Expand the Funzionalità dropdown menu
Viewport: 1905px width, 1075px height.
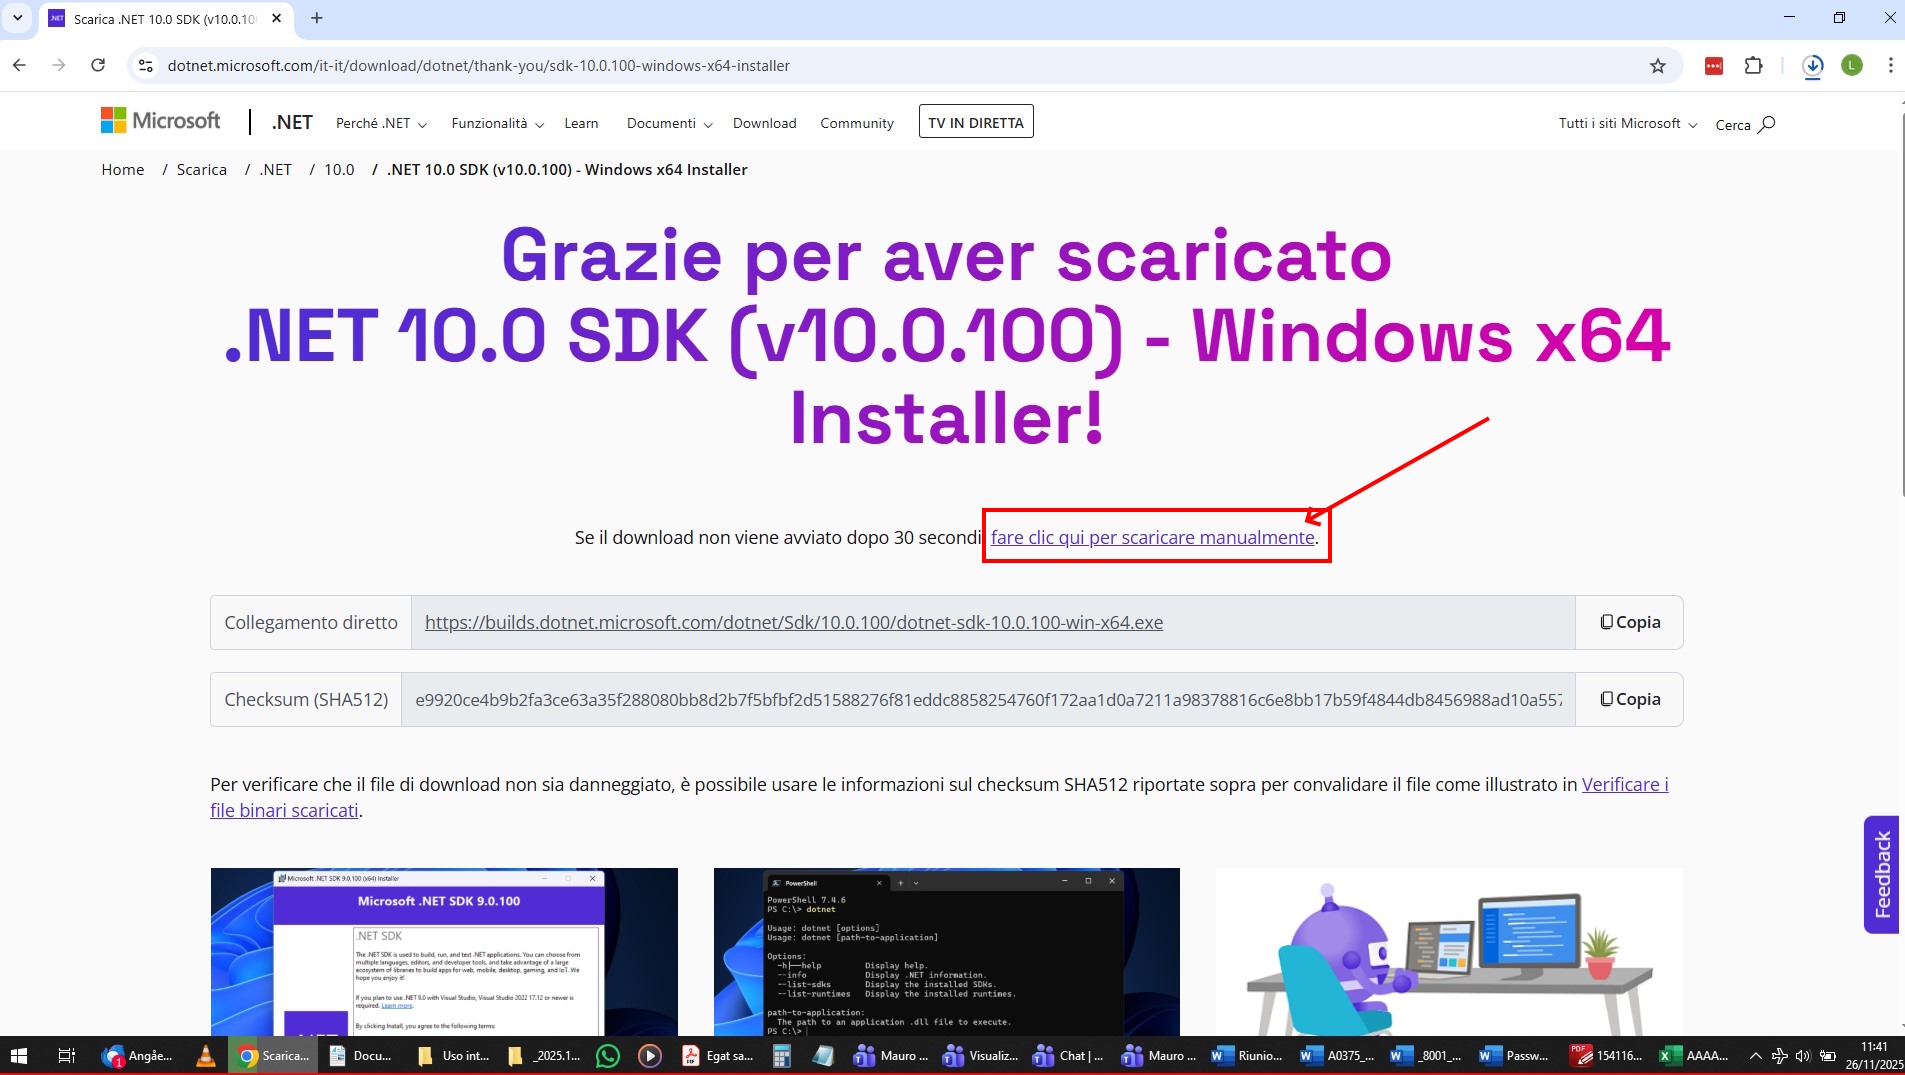click(x=497, y=124)
